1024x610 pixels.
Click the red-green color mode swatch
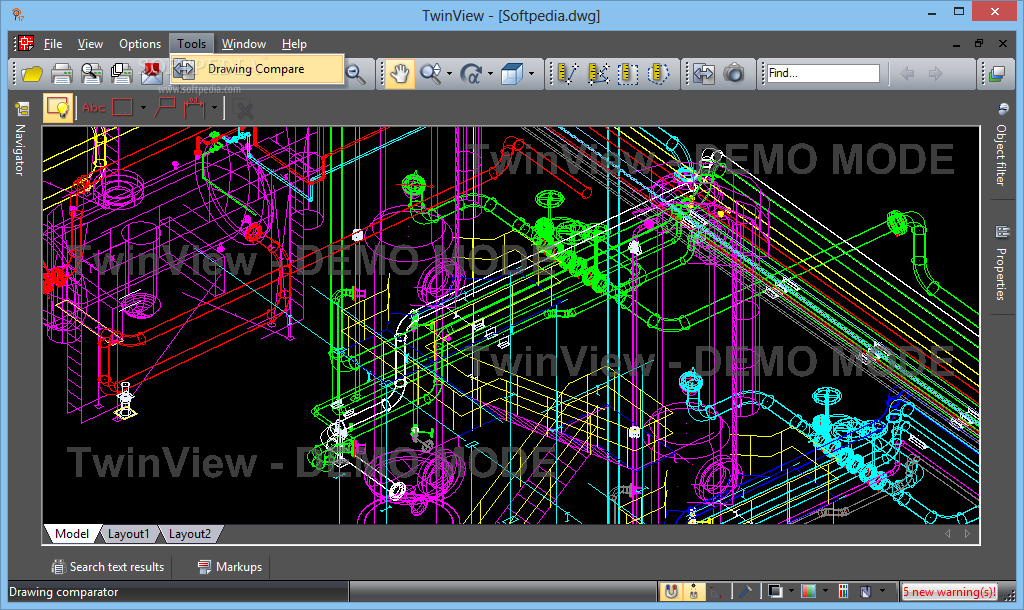pyautogui.click(x=808, y=592)
